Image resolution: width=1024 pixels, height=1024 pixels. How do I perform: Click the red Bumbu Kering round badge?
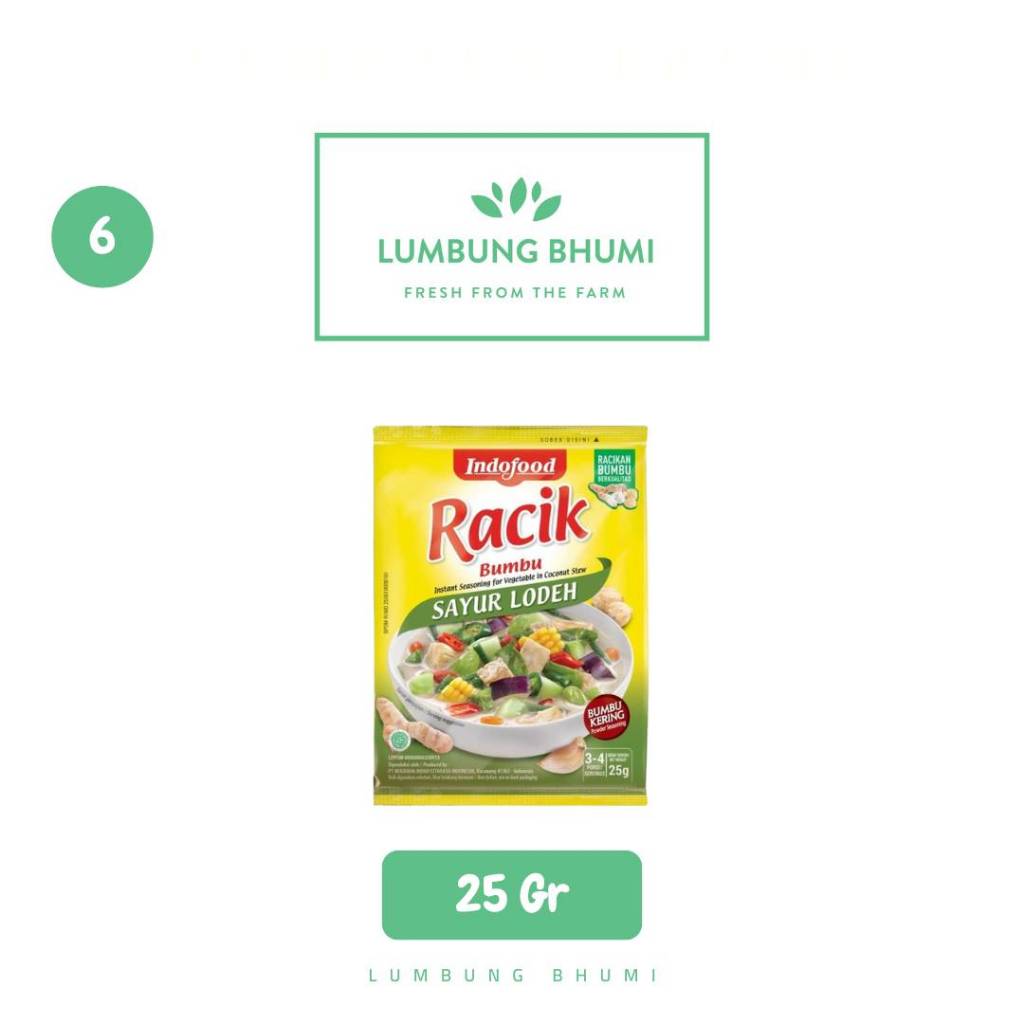coord(606,717)
